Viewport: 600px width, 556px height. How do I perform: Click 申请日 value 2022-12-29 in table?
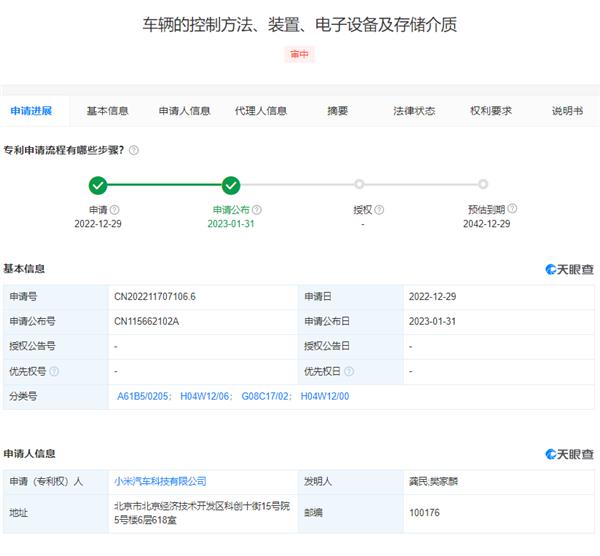coord(432,297)
